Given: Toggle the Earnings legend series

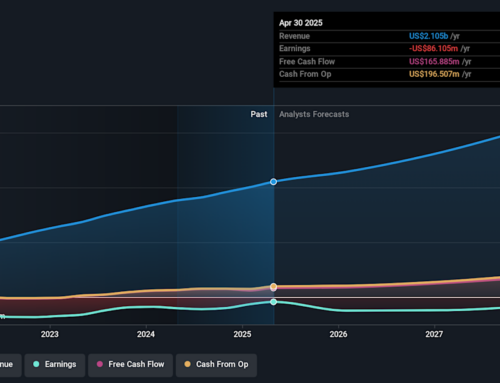Looking at the screenshot, I should coord(55,365).
